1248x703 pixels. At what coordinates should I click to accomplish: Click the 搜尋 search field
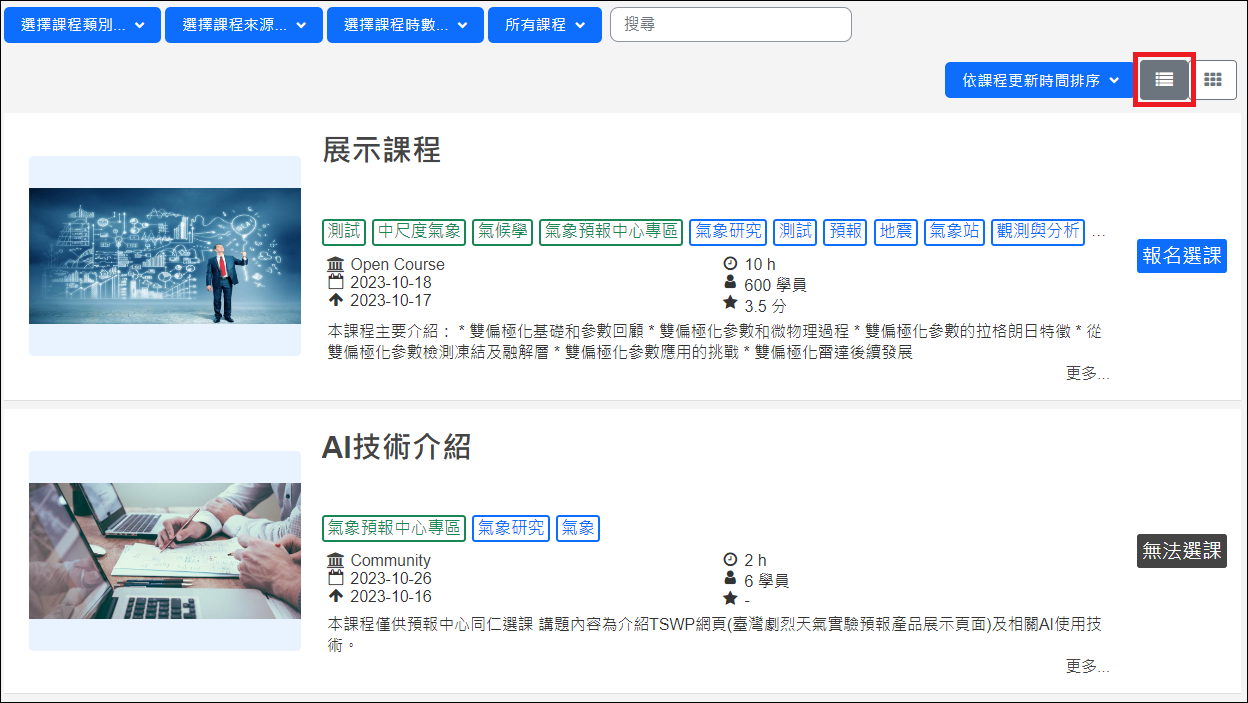click(x=731, y=25)
